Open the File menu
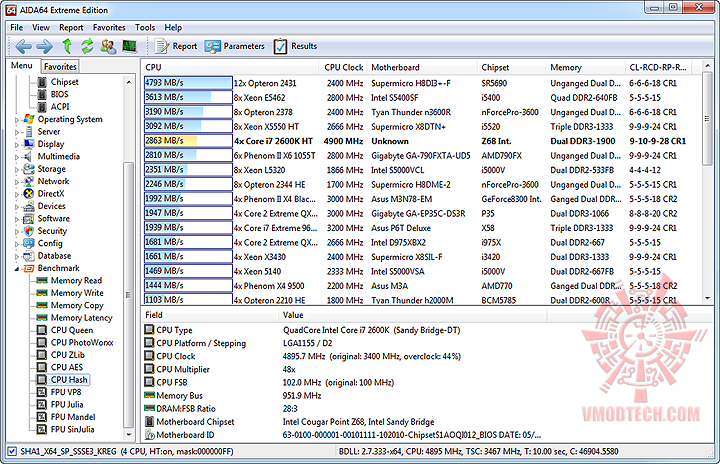Image resolution: width=720 pixels, height=464 pixels. click(x=17, y=28)
